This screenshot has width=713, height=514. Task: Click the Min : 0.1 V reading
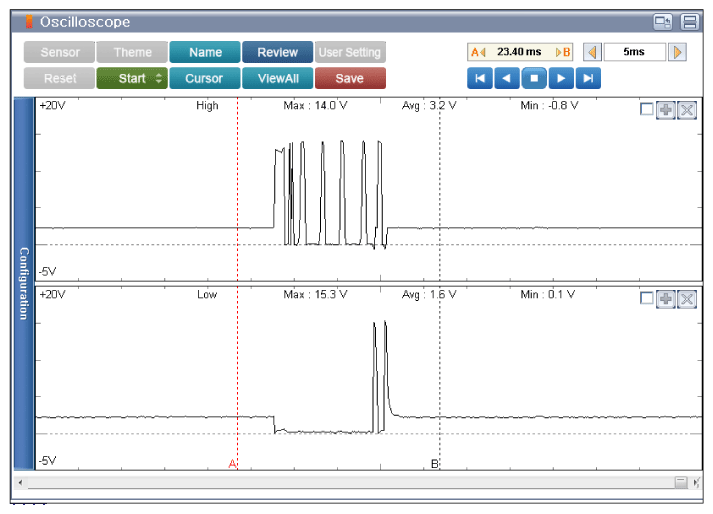[x=547, y=295]
